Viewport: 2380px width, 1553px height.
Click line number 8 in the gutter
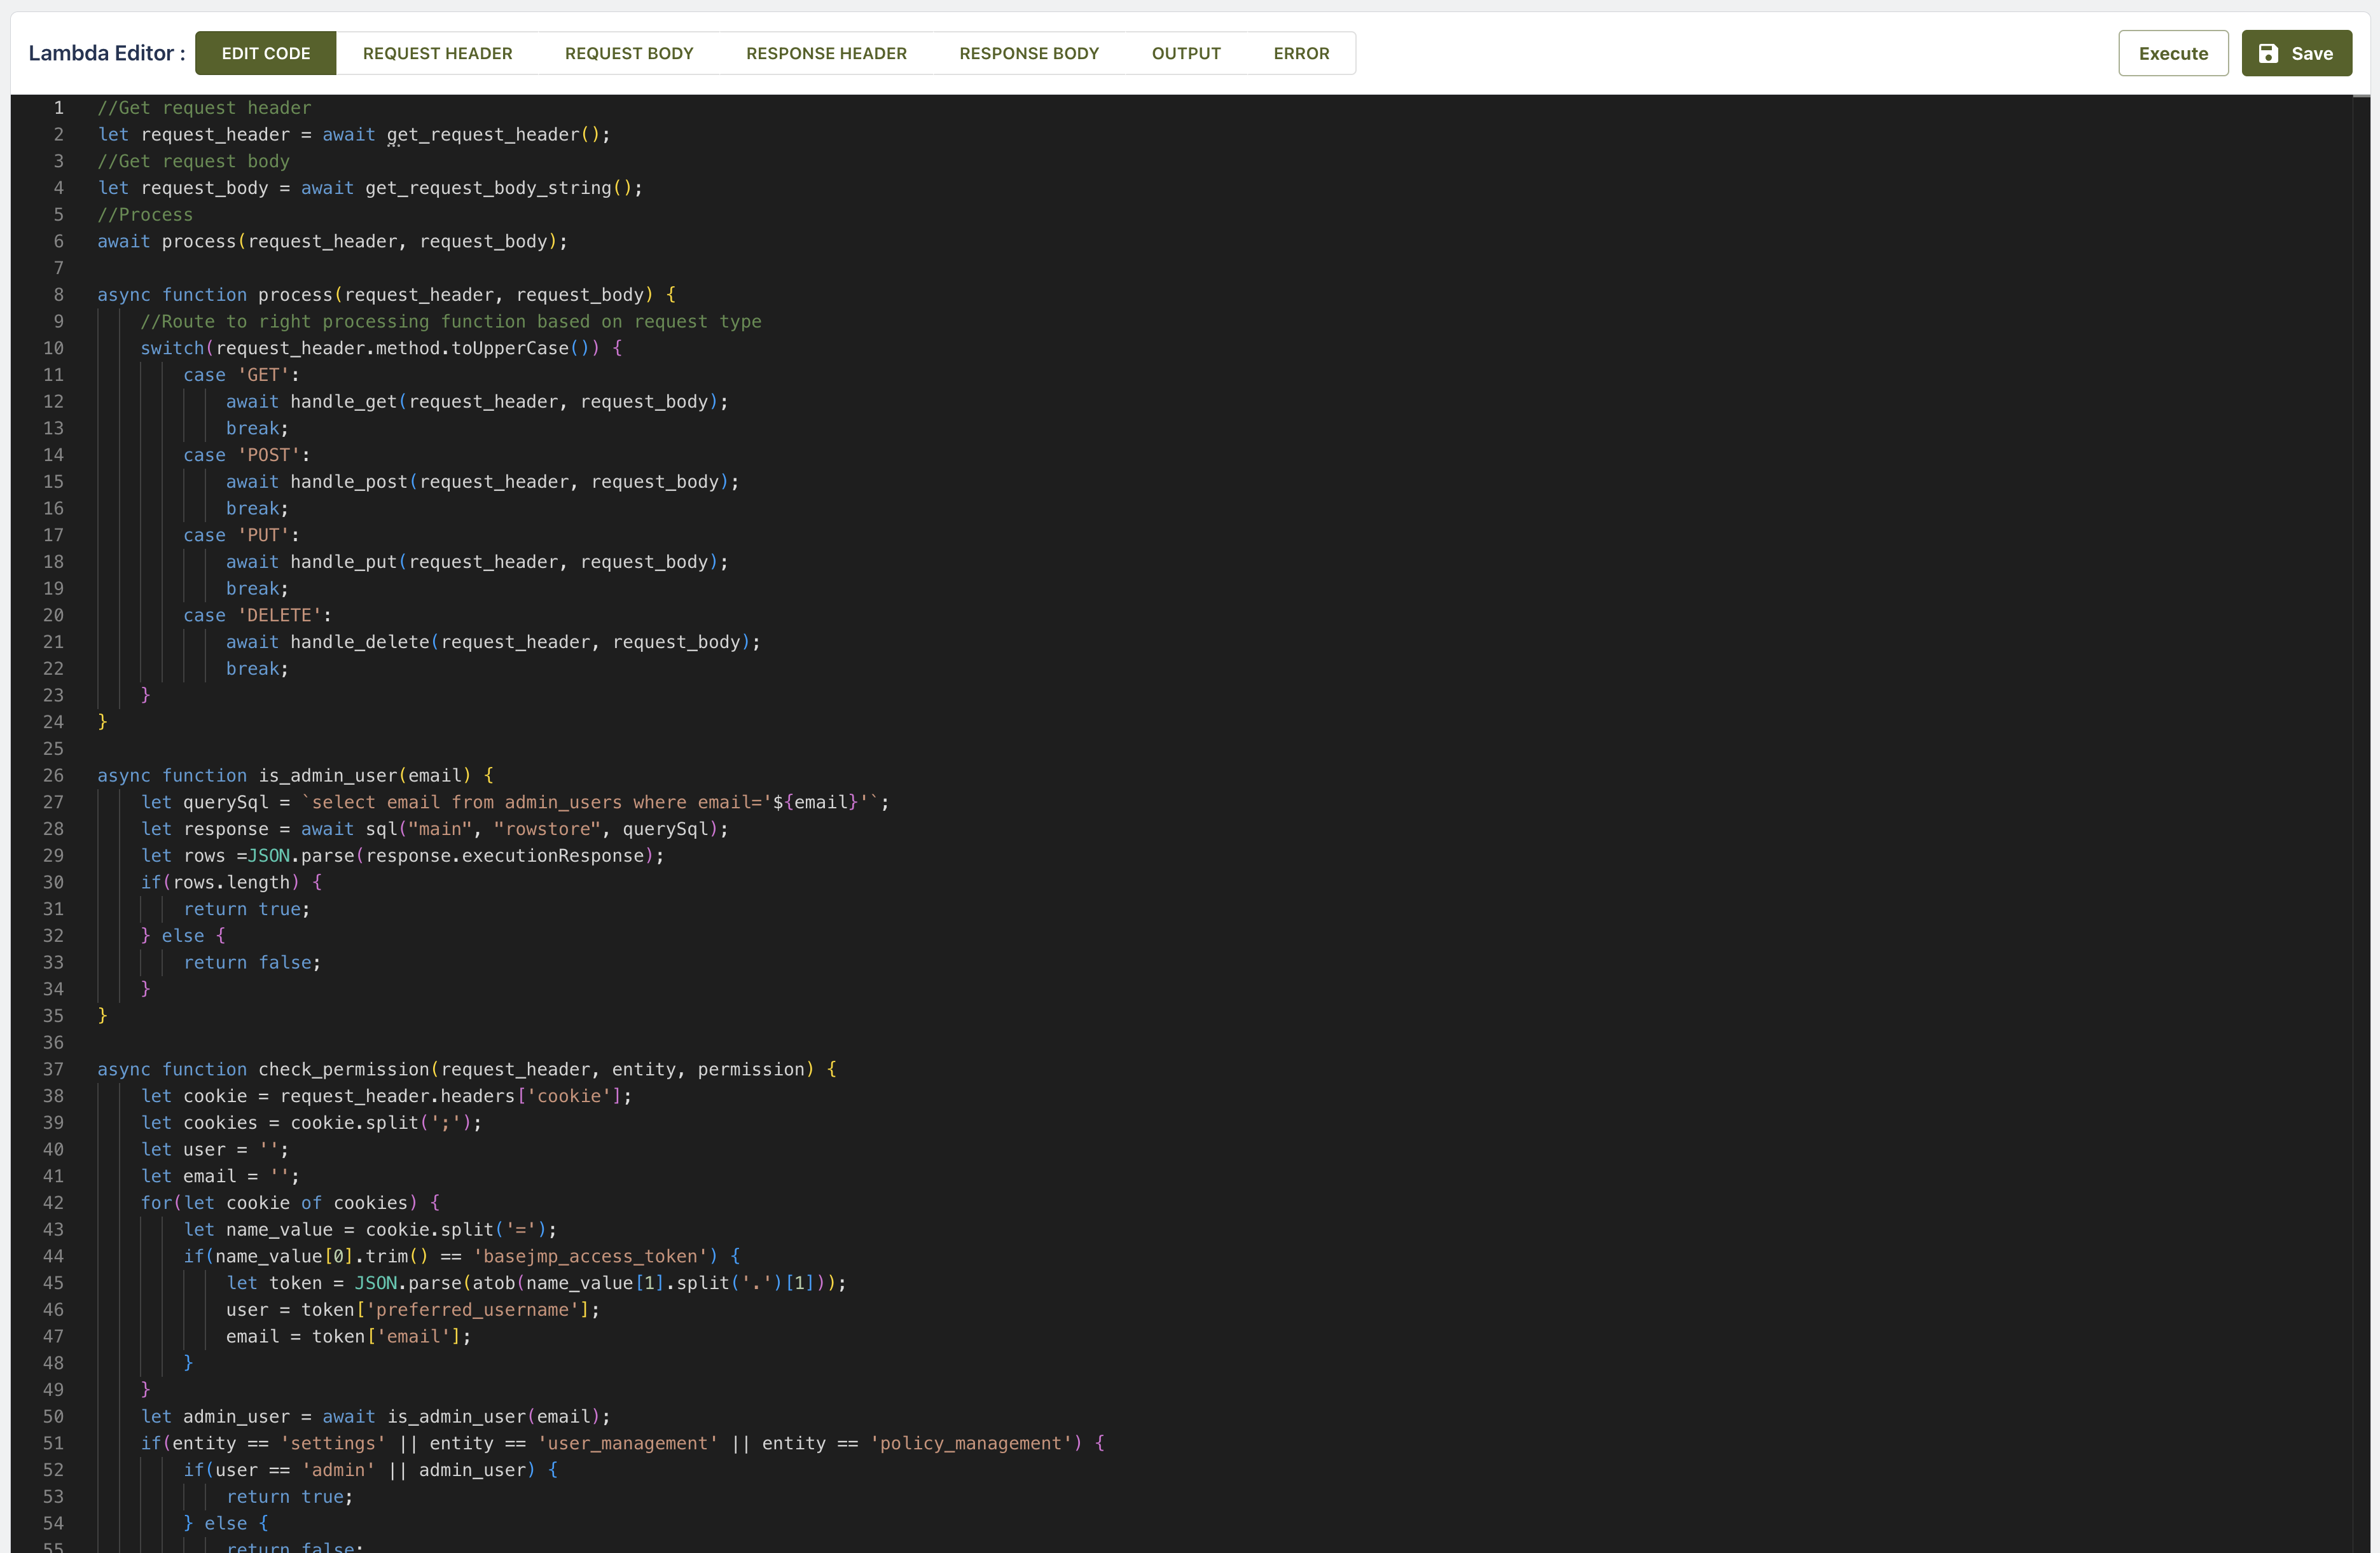tap(58, 295)
